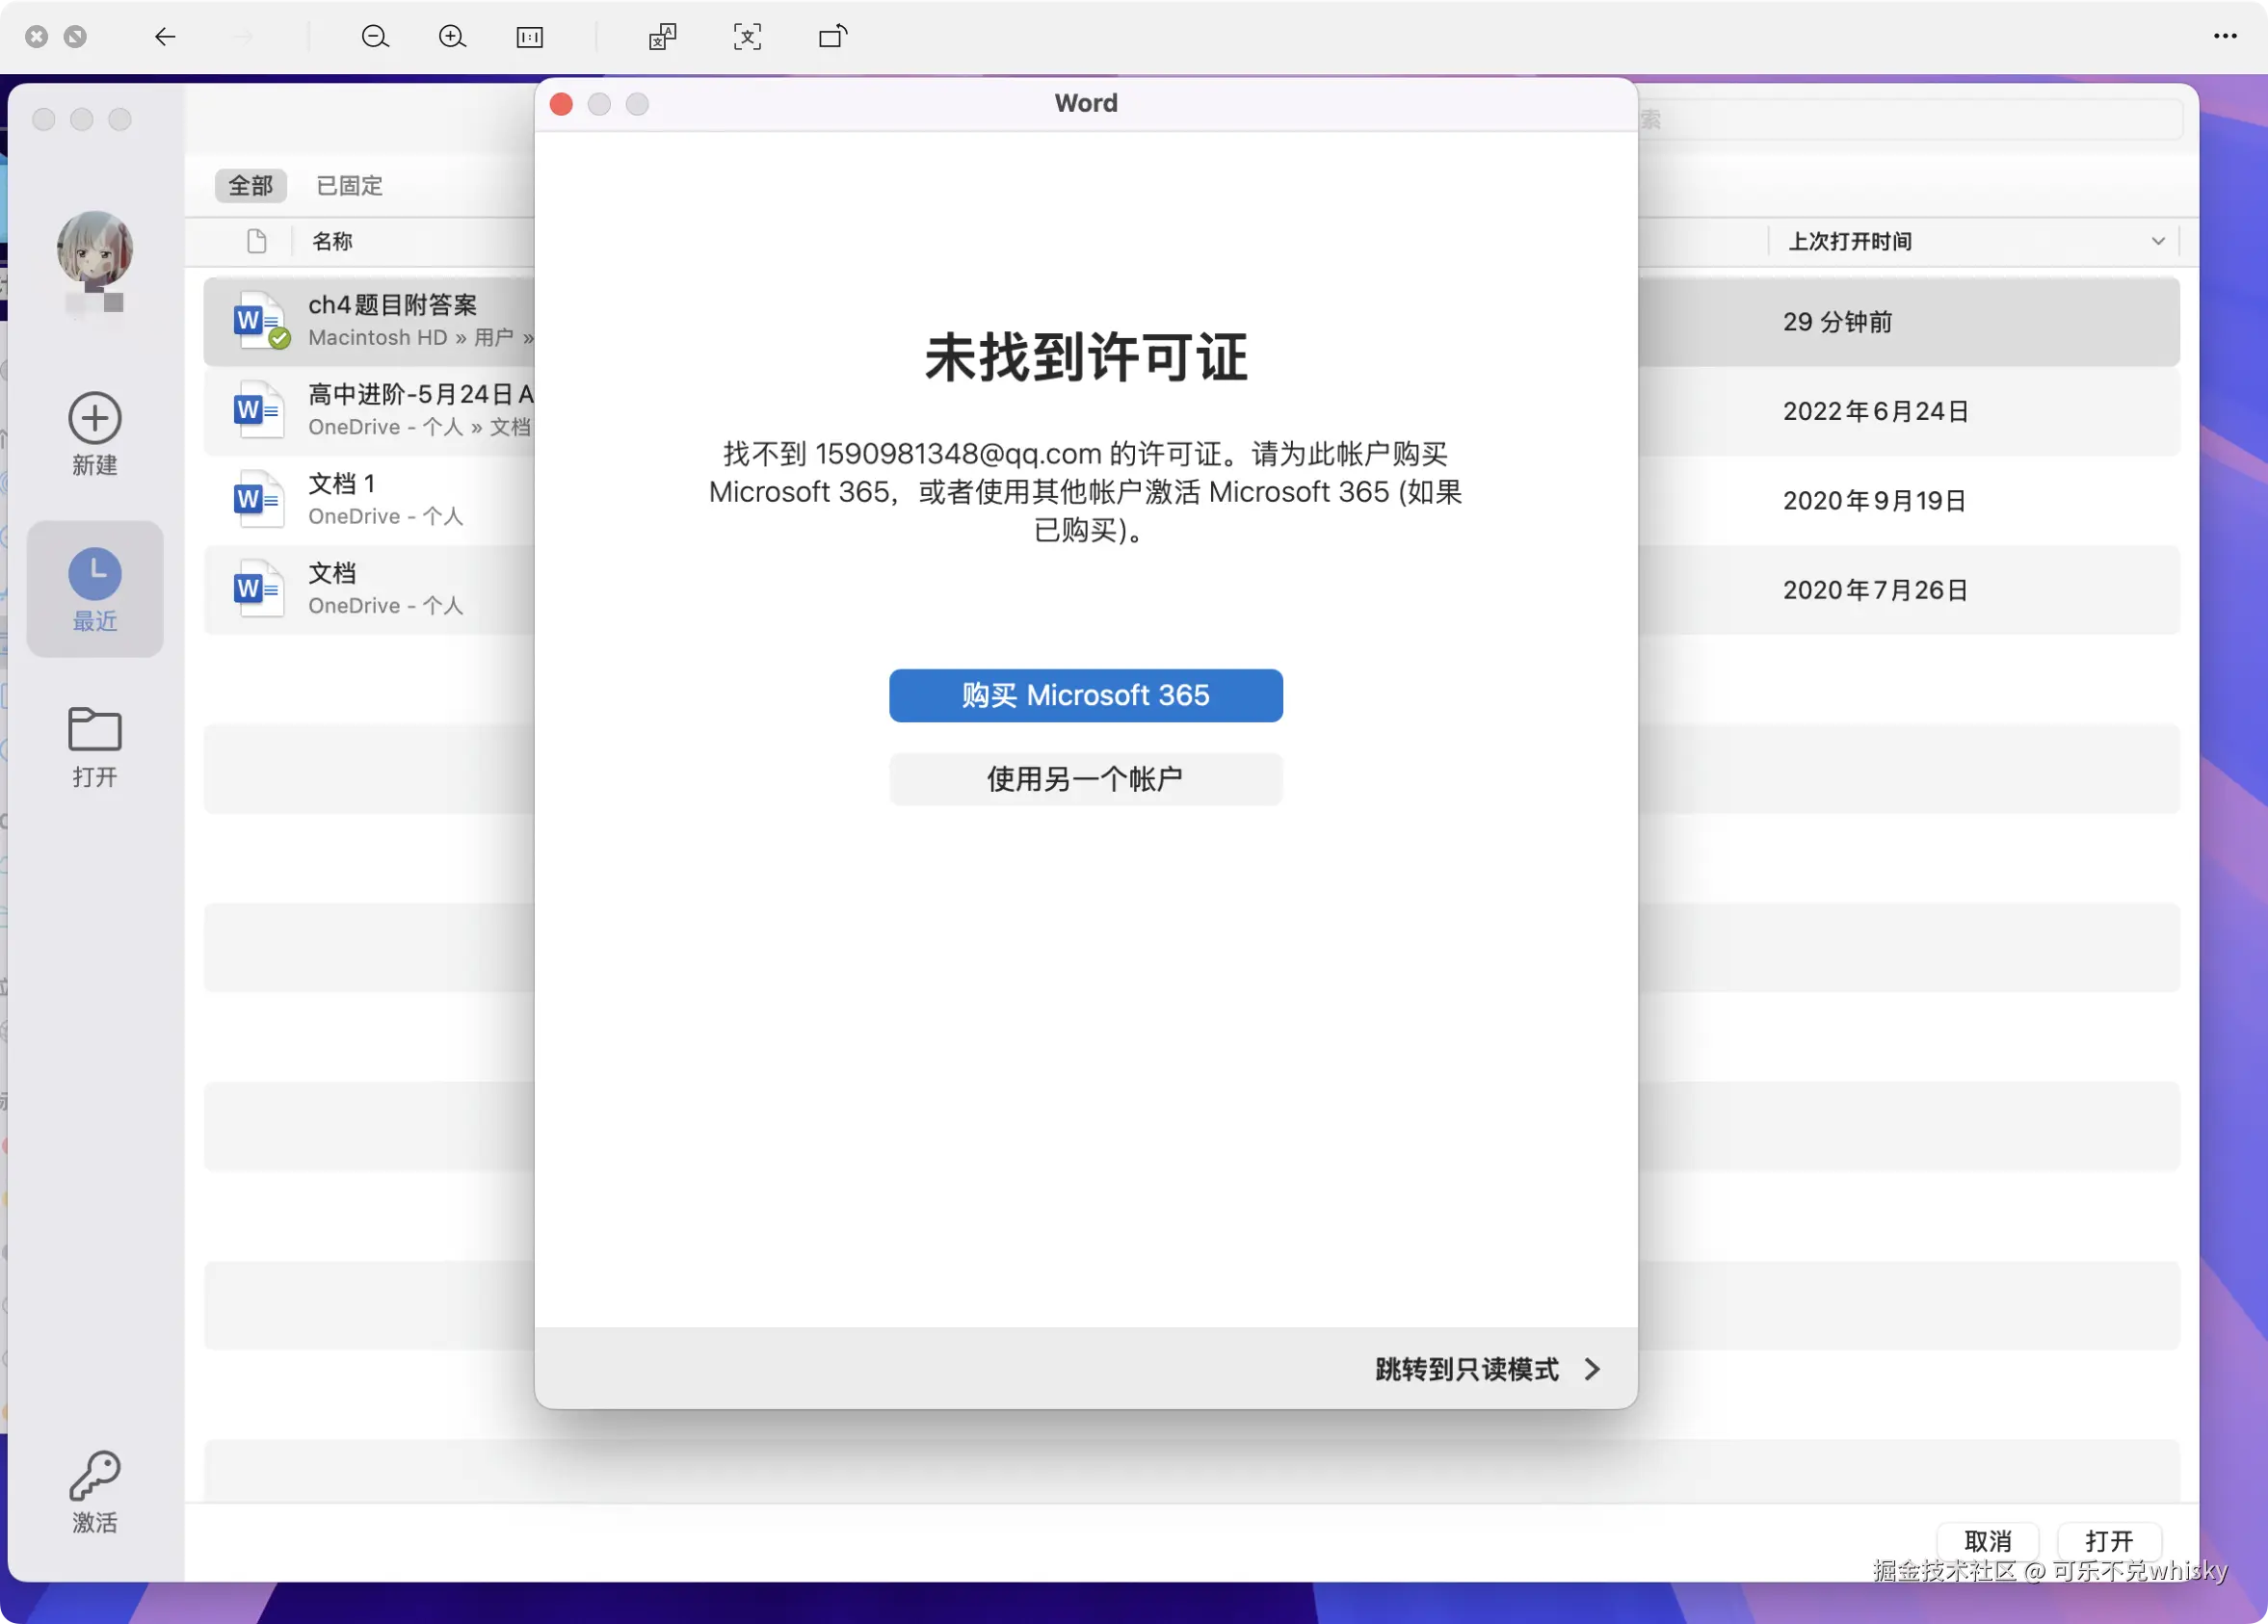Open the translate tool icon
The width and height of the screenshot is (2268, 1624).
pos(662,37)
